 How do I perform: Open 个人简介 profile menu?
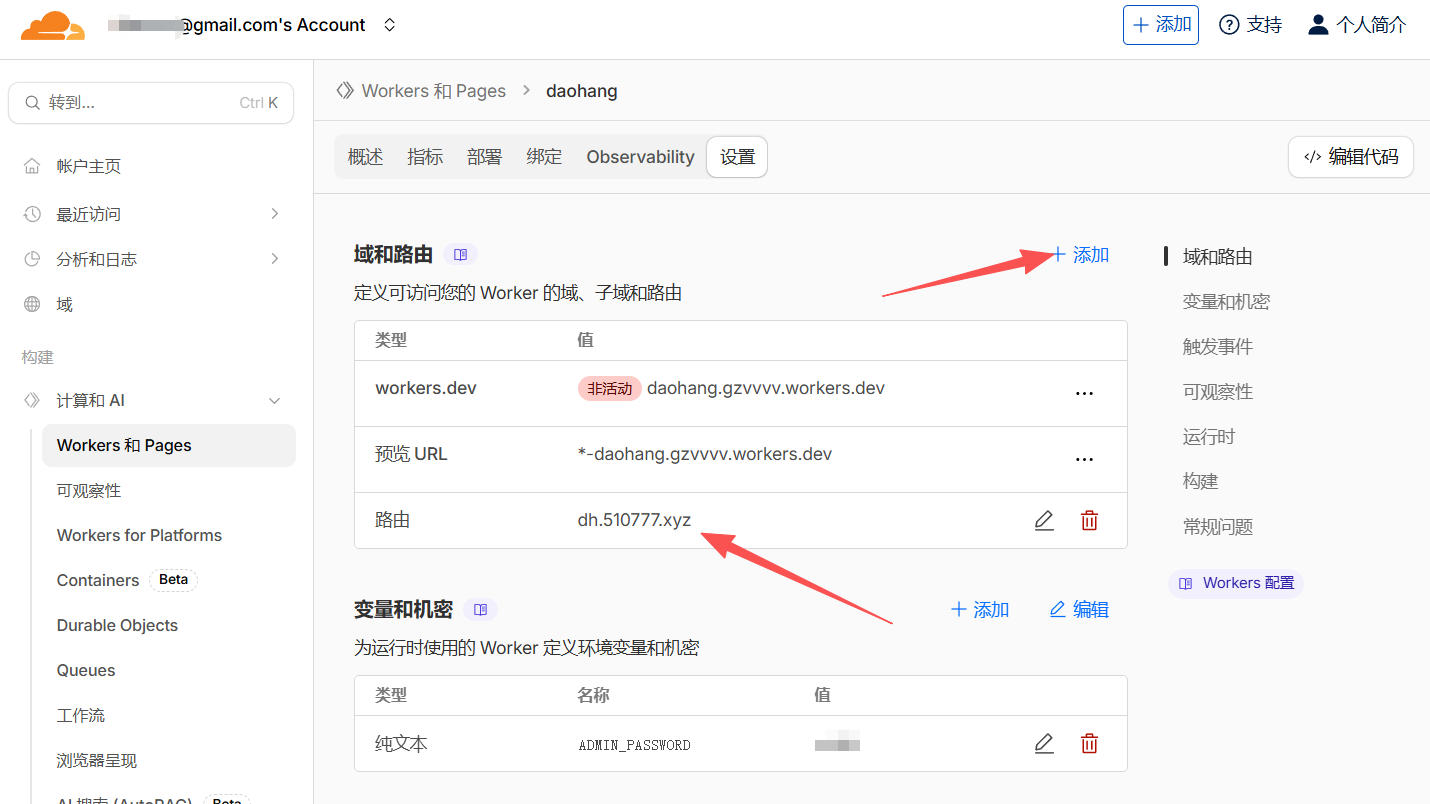[x=1356, y=25]
